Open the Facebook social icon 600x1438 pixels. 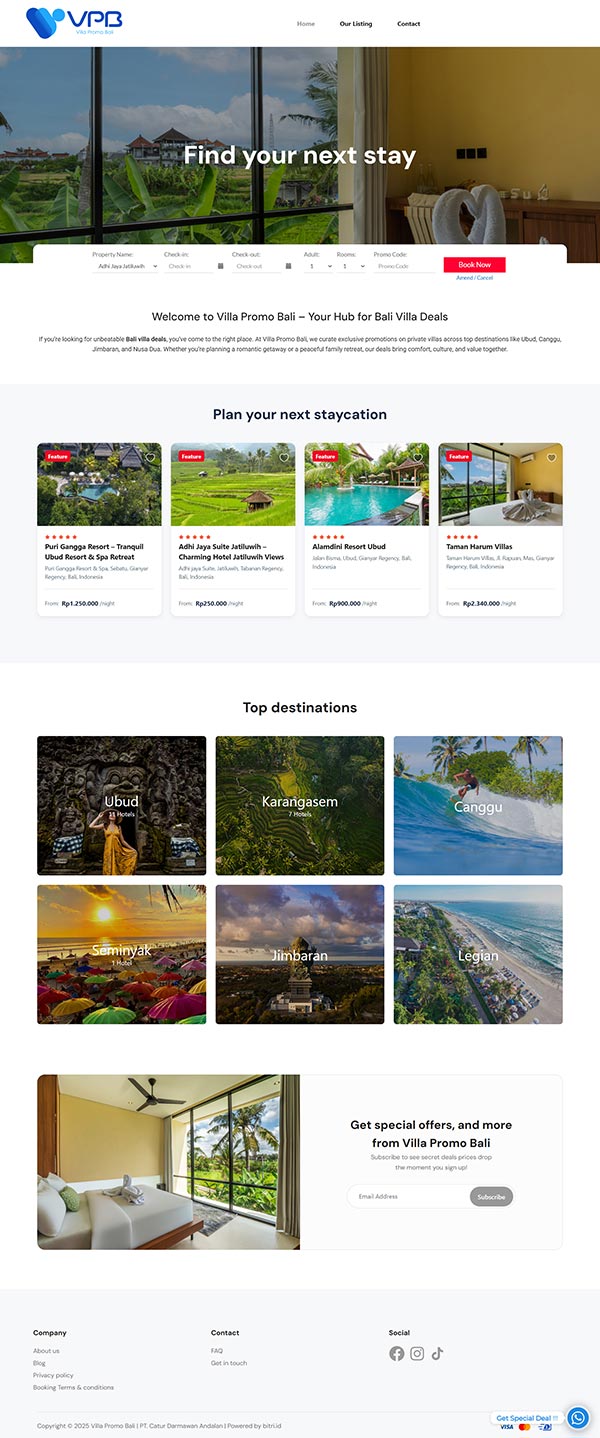click(397, 1353)
